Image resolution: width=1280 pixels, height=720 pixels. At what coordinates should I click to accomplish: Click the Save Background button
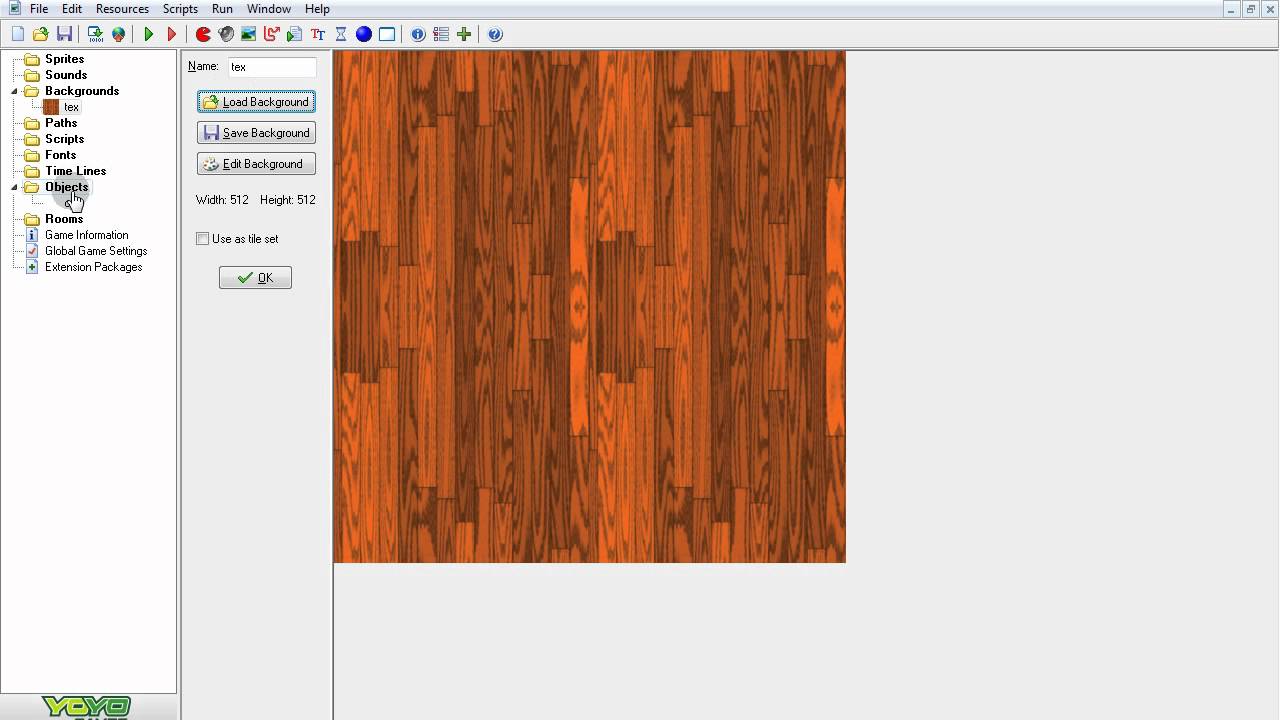(x=256, y=133)
